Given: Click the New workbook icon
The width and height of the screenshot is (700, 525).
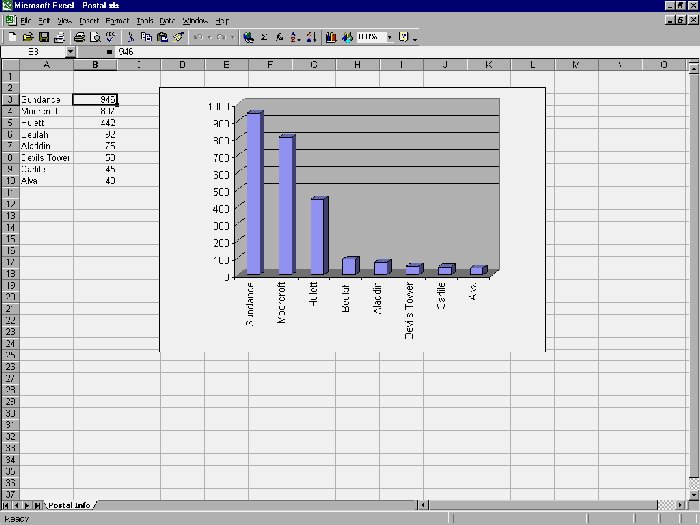Looking at the screenshot, I should (10, 37).
